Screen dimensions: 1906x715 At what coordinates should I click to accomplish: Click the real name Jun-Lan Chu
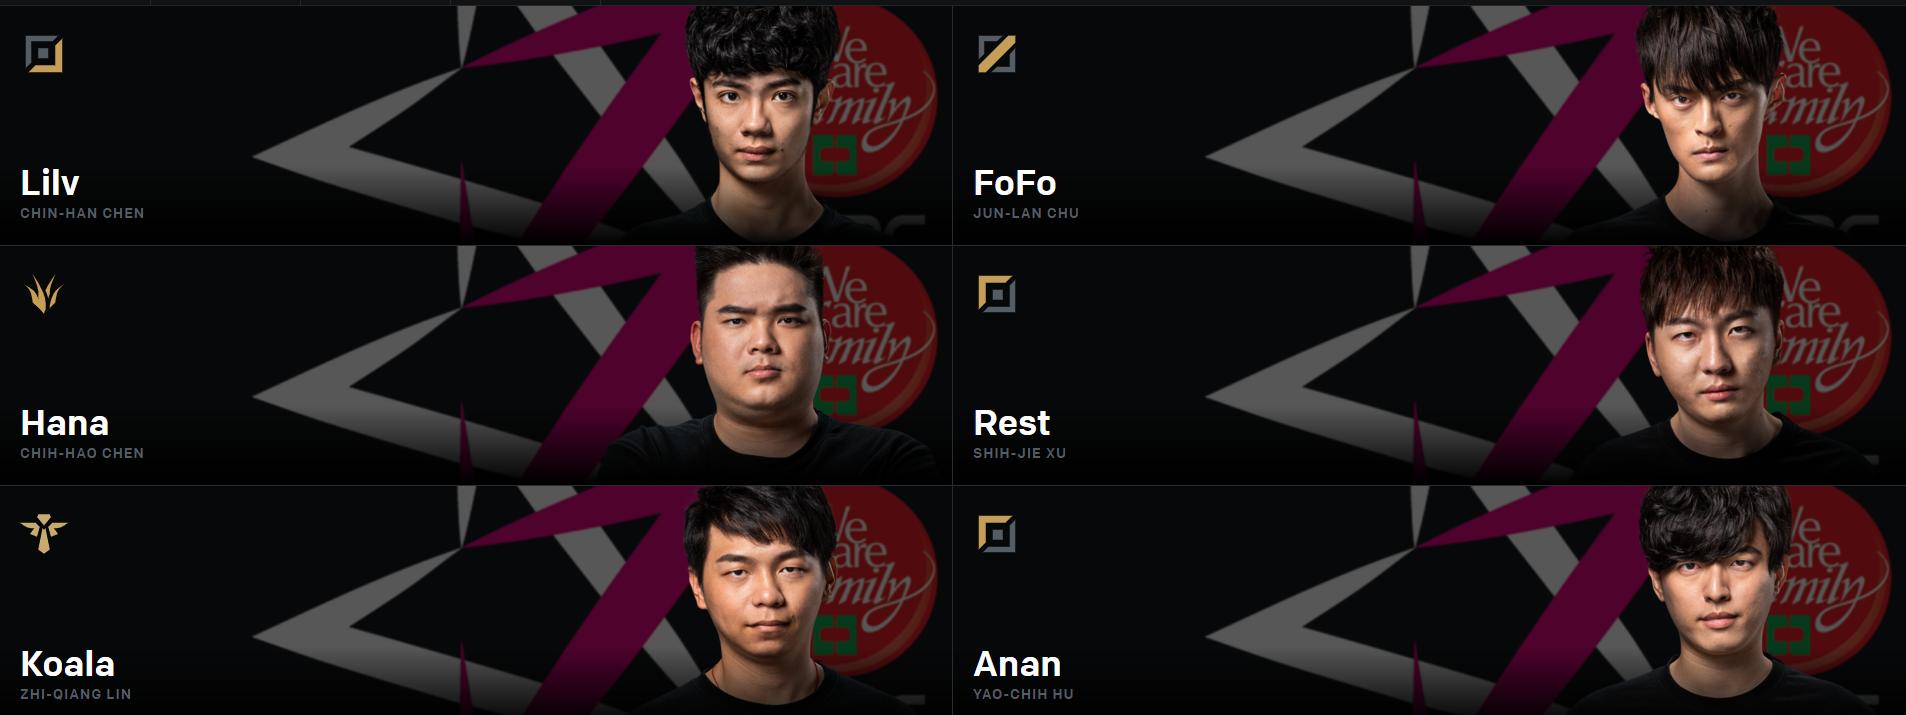point(1026,213)
